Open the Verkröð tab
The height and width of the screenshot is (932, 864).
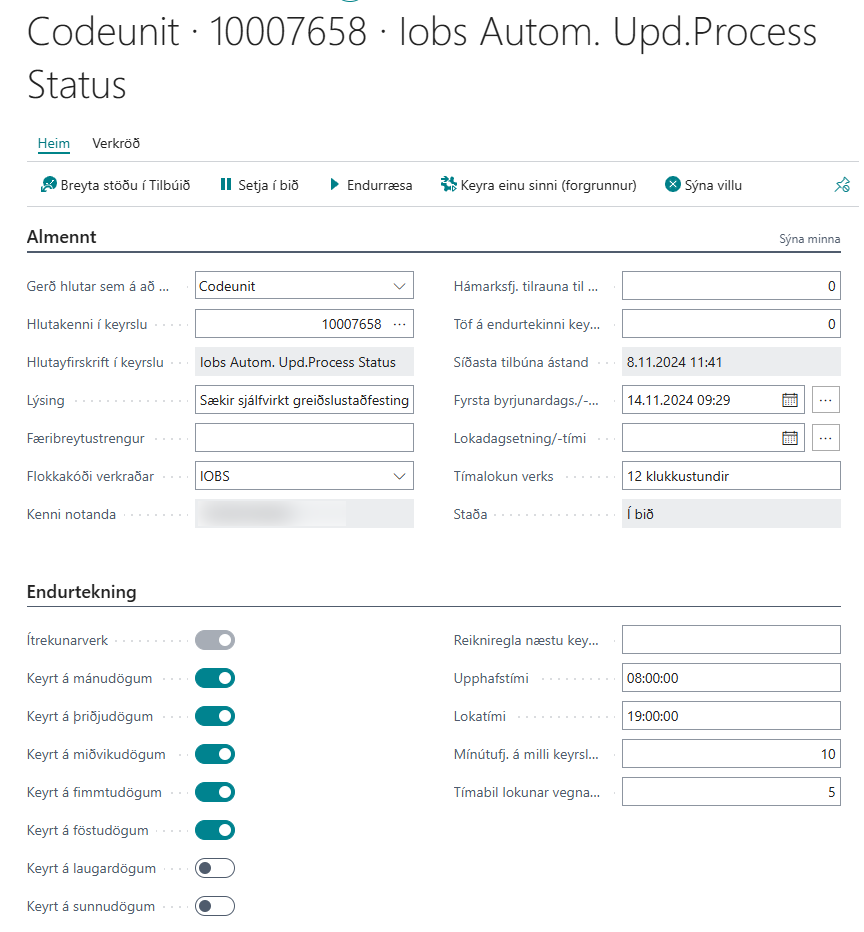115,143
